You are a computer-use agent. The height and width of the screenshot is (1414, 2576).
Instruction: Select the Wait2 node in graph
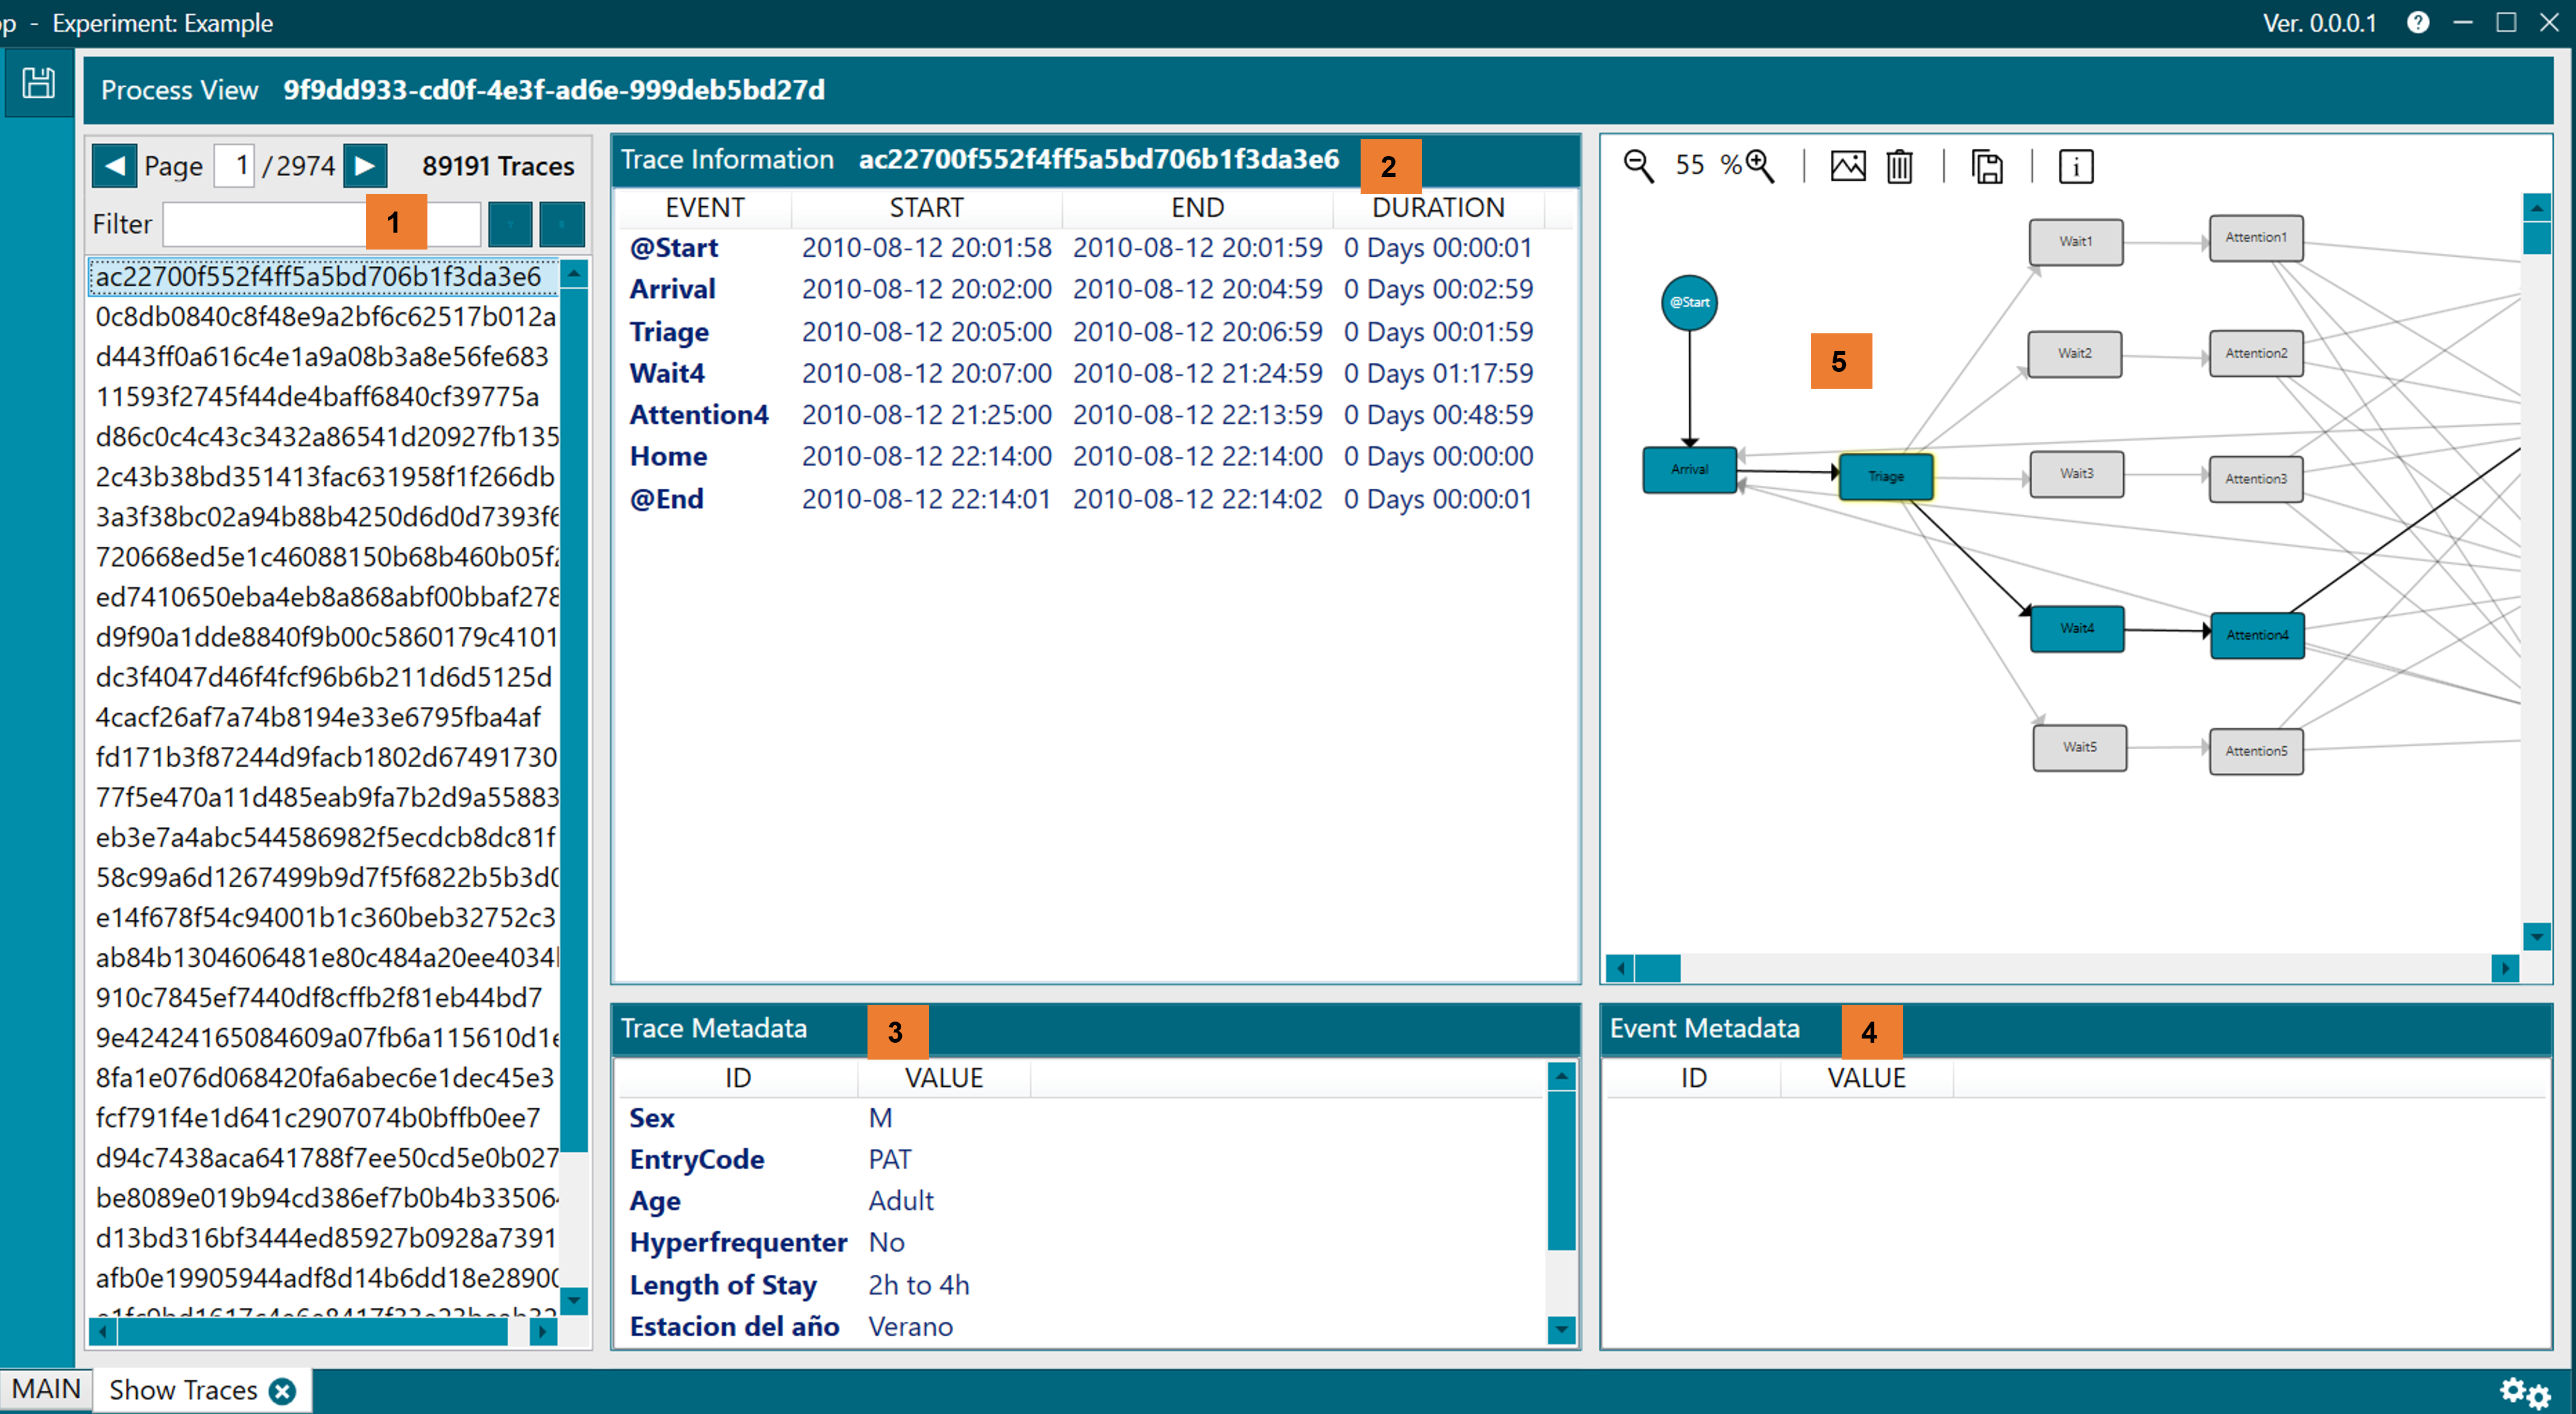[2075, 354]
